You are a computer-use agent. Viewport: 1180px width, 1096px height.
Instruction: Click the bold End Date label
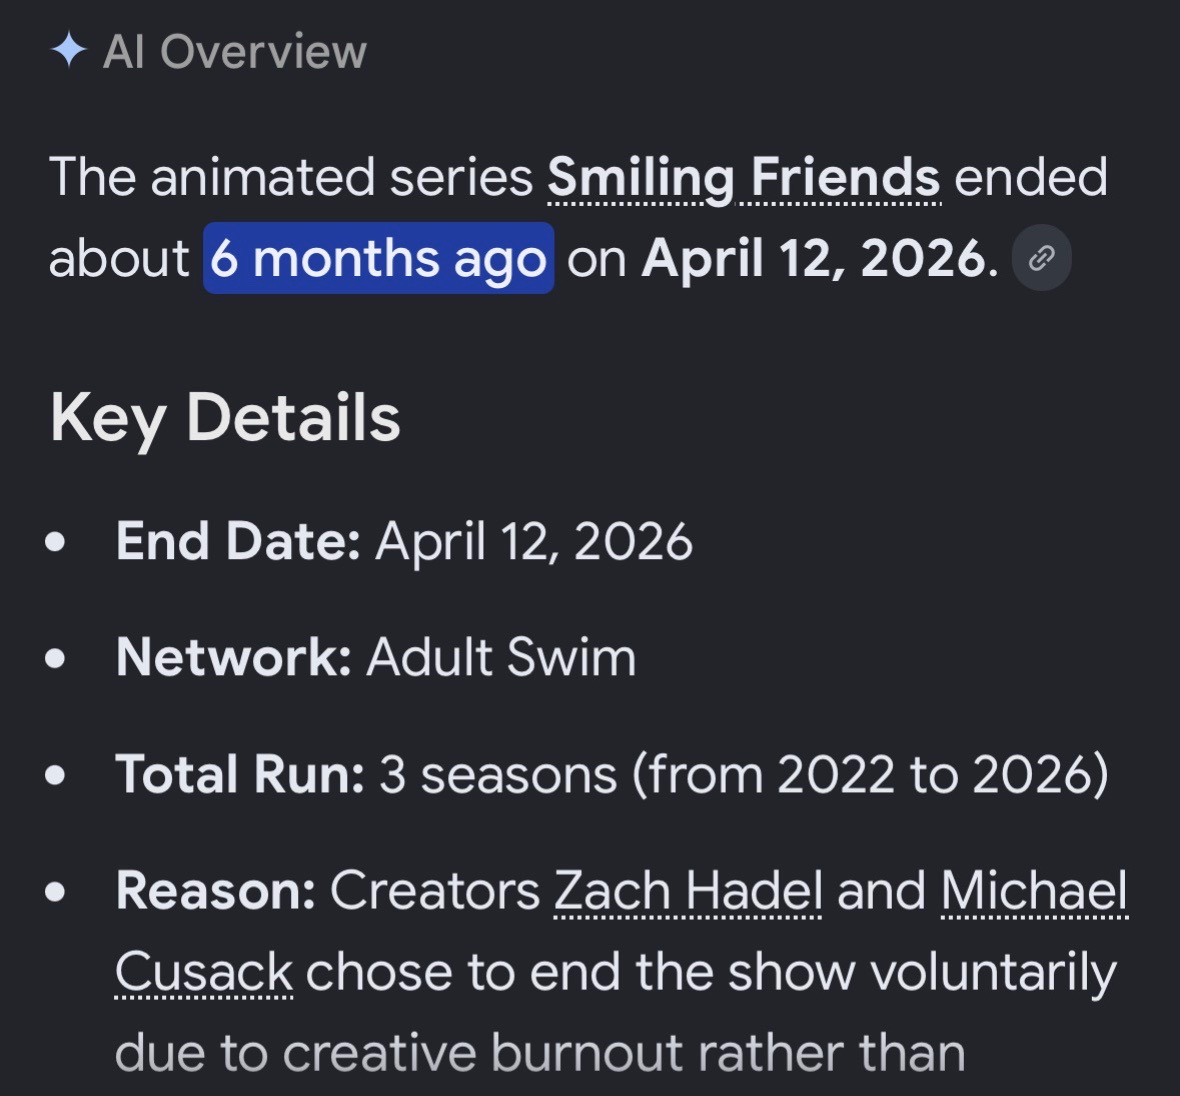click(x=239, y=541)
